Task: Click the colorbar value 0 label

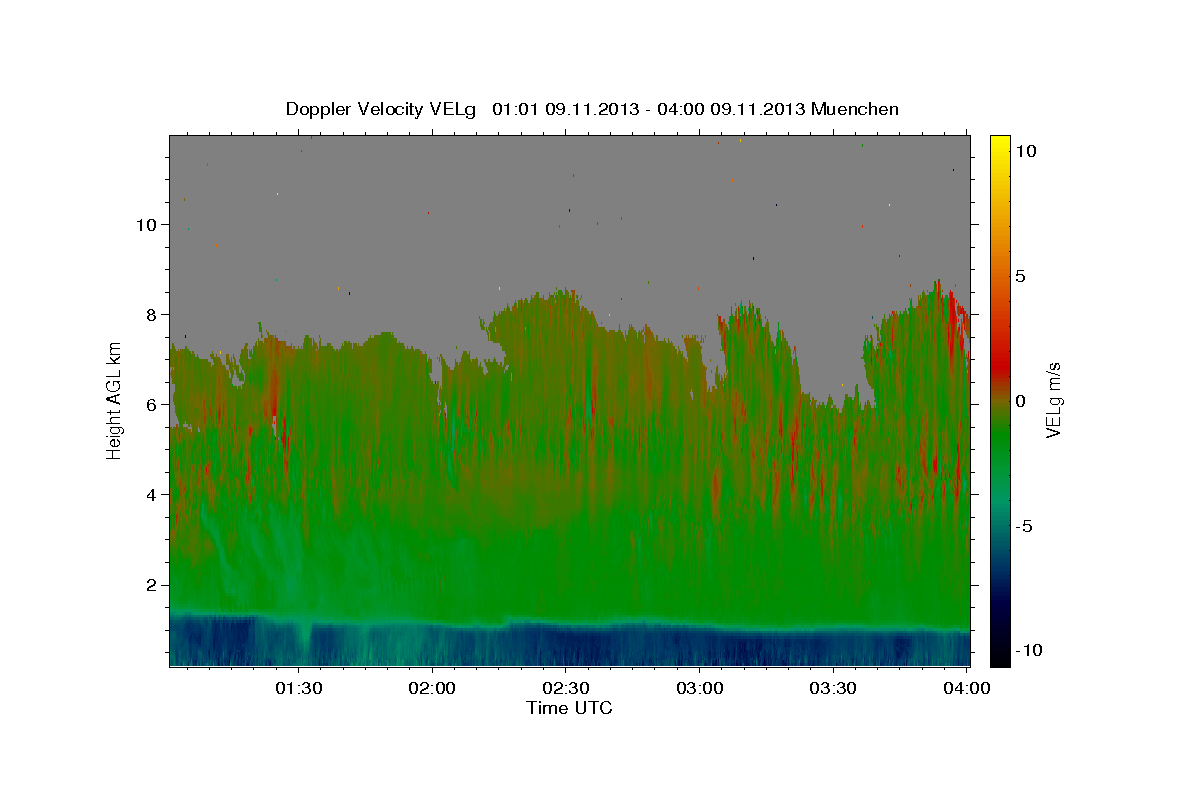Action: coord(1021,400)
